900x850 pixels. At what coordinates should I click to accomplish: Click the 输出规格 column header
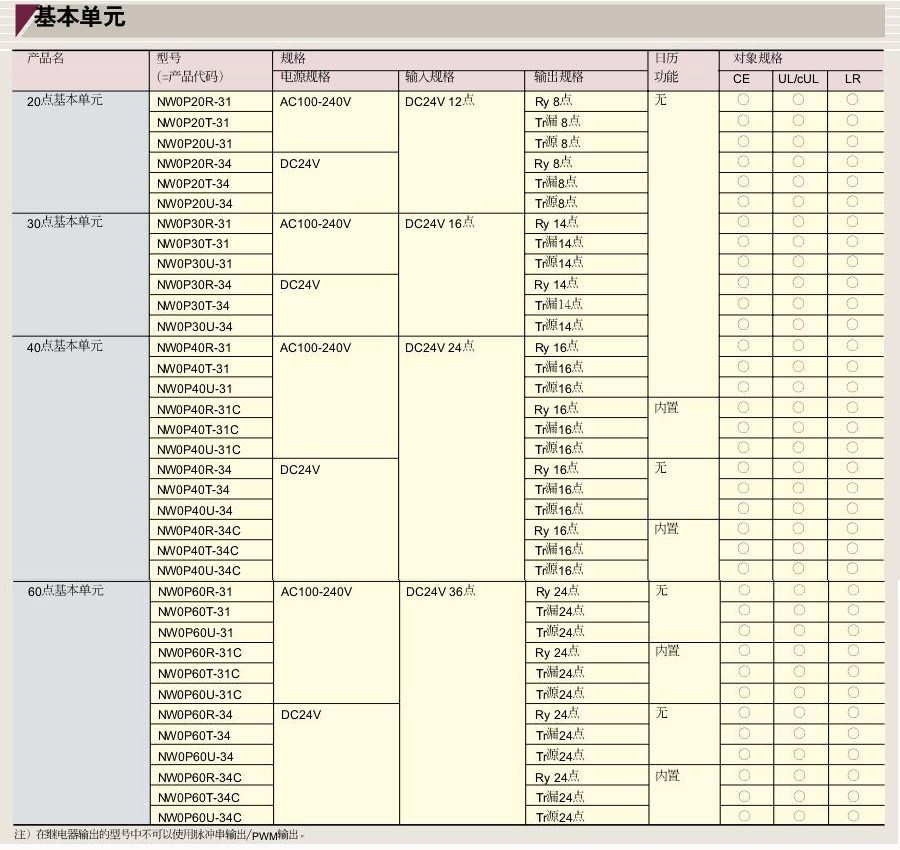click(x=559, y=77)
